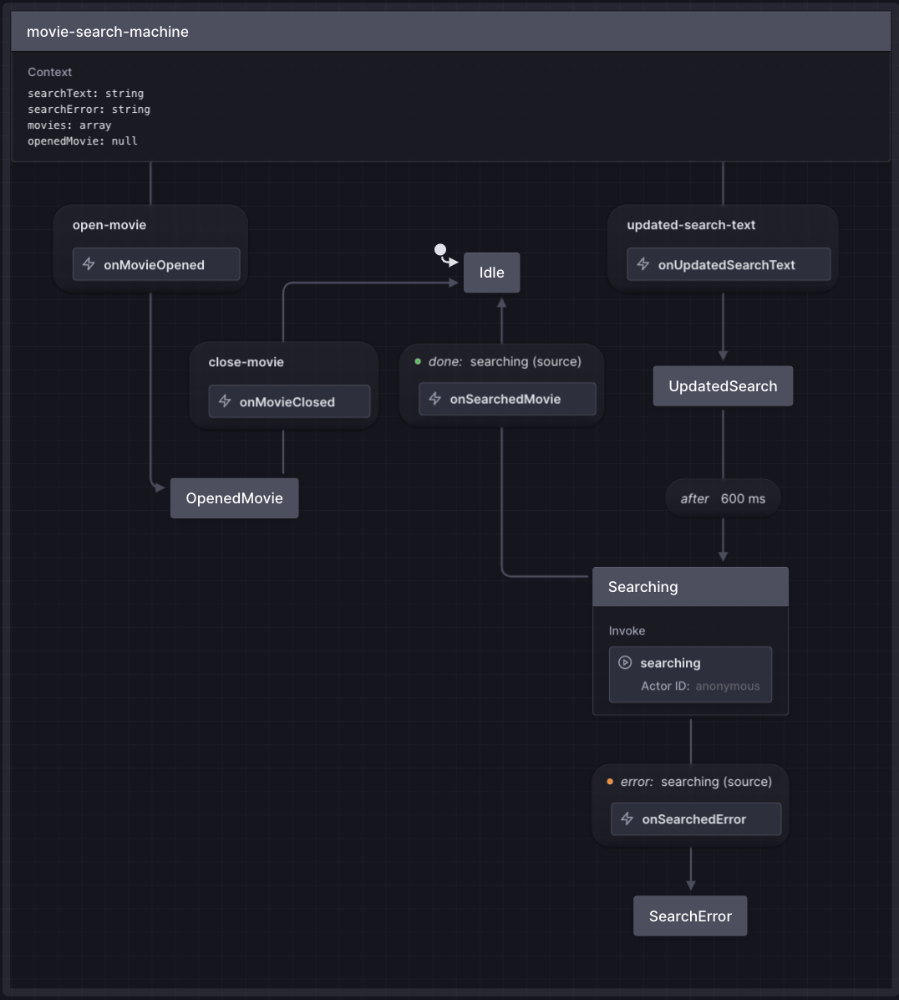Click the after 600 ms transition
This screenshot has height=1000, width=899.
tap(723, 498)
